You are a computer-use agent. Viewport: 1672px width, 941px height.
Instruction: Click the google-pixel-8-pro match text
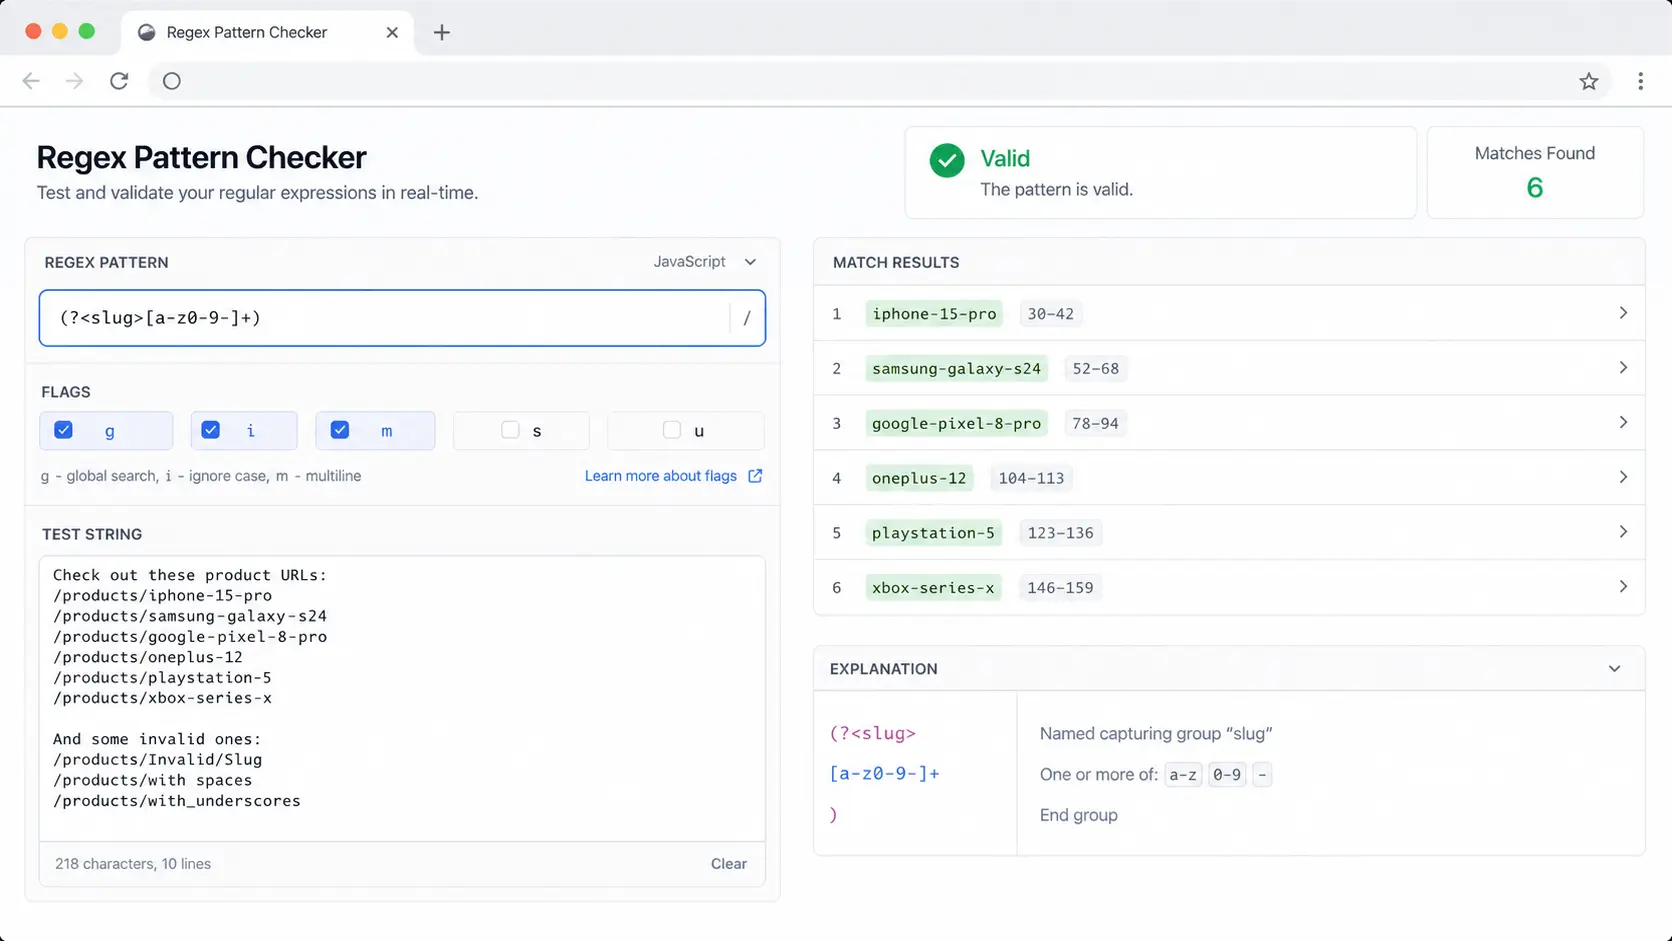tap(956, 424)
